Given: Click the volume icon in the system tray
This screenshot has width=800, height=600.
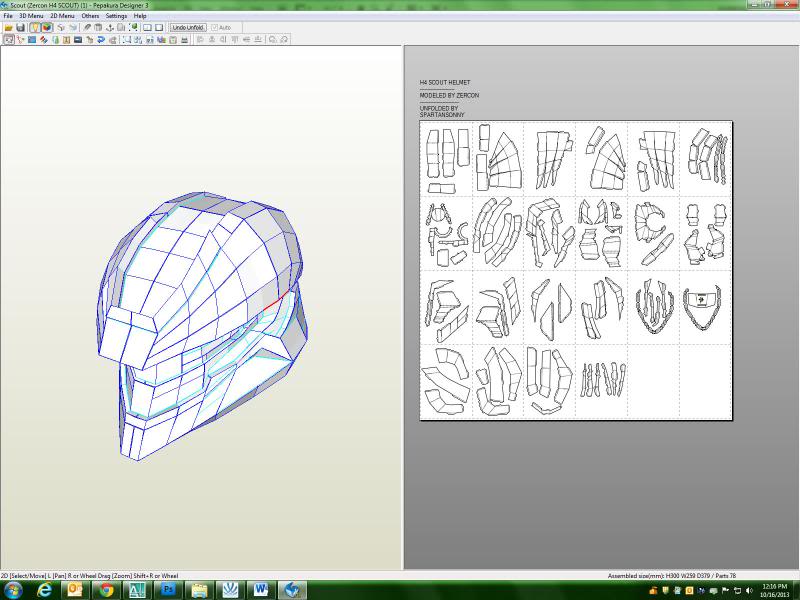Looking at the screenshot, I should [x=749, y=591].
